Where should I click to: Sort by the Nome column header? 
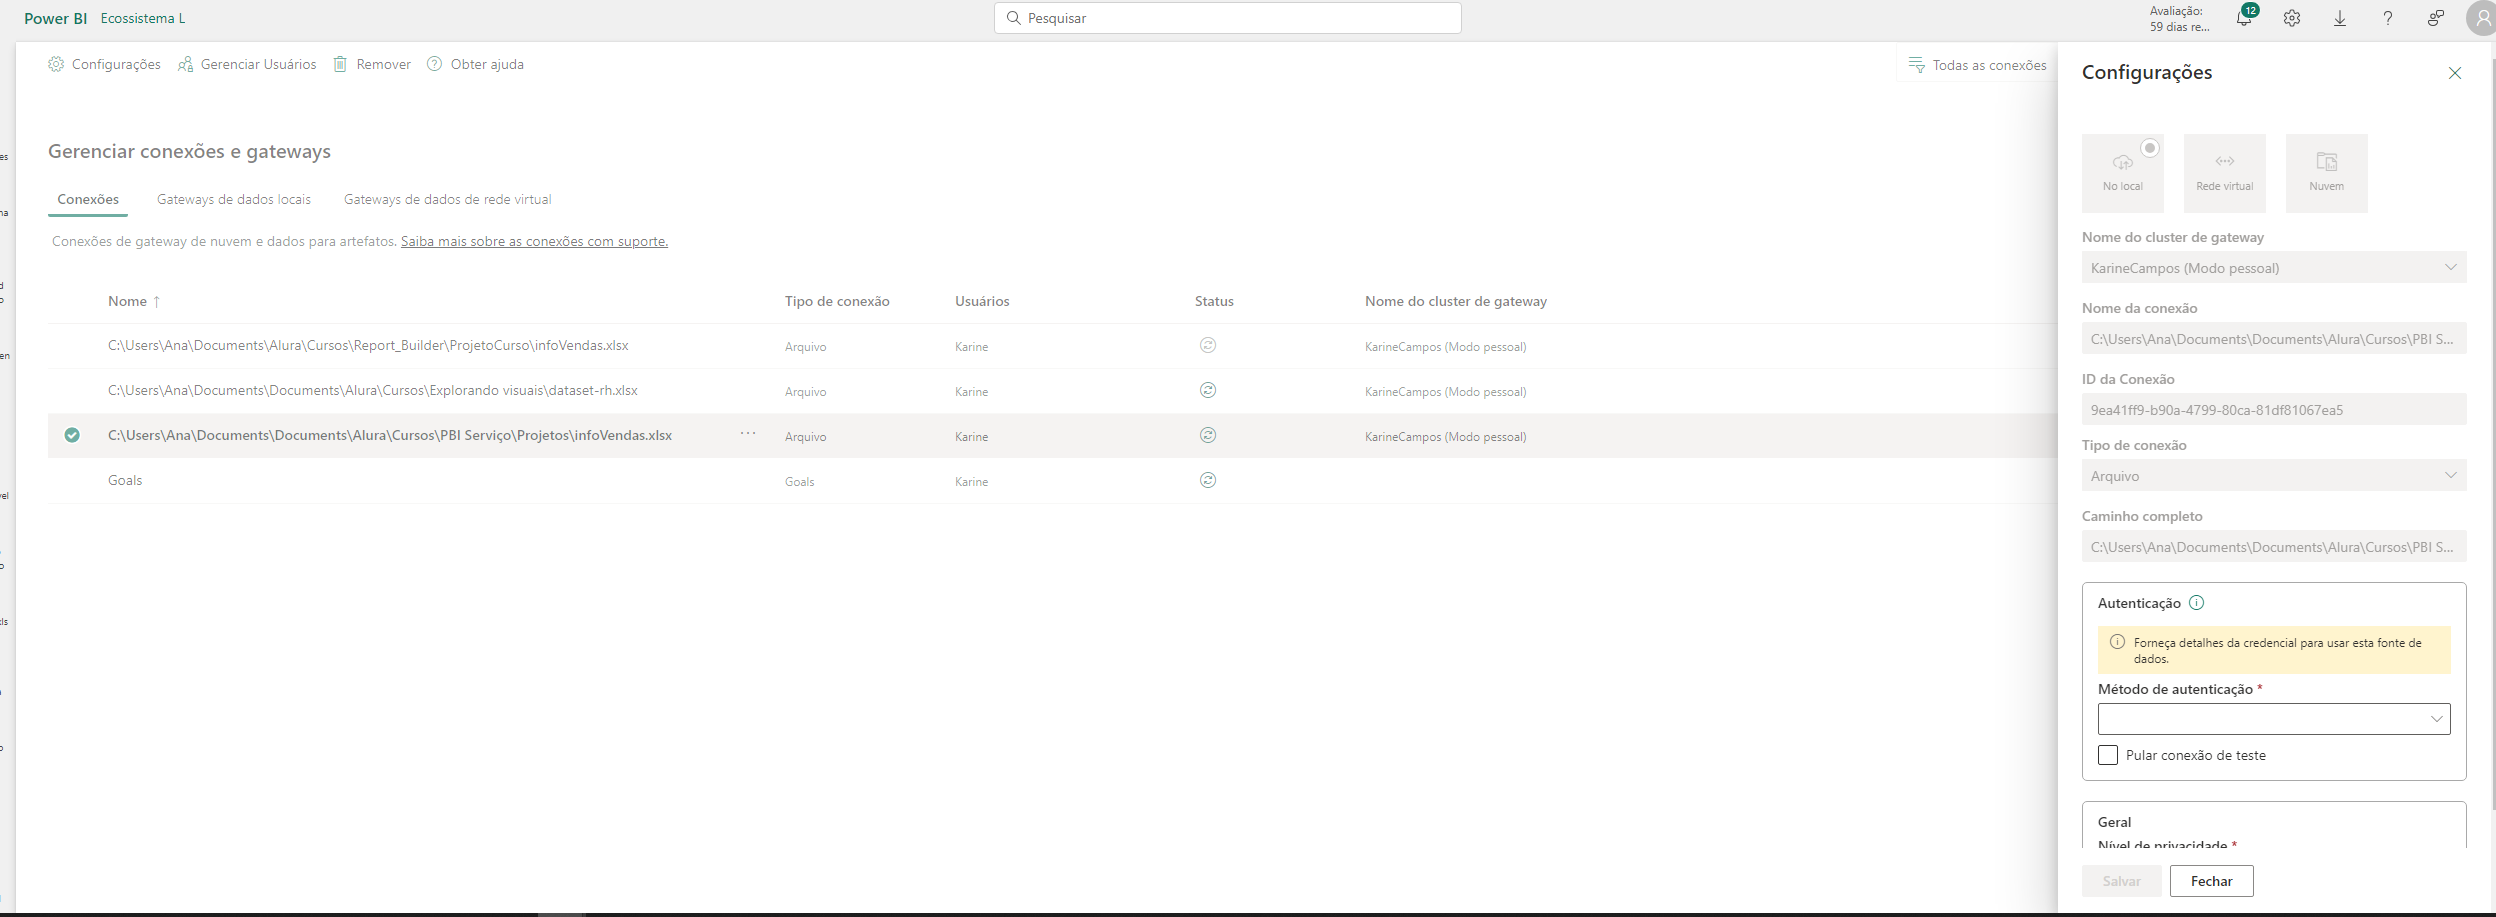coord(134,301)
